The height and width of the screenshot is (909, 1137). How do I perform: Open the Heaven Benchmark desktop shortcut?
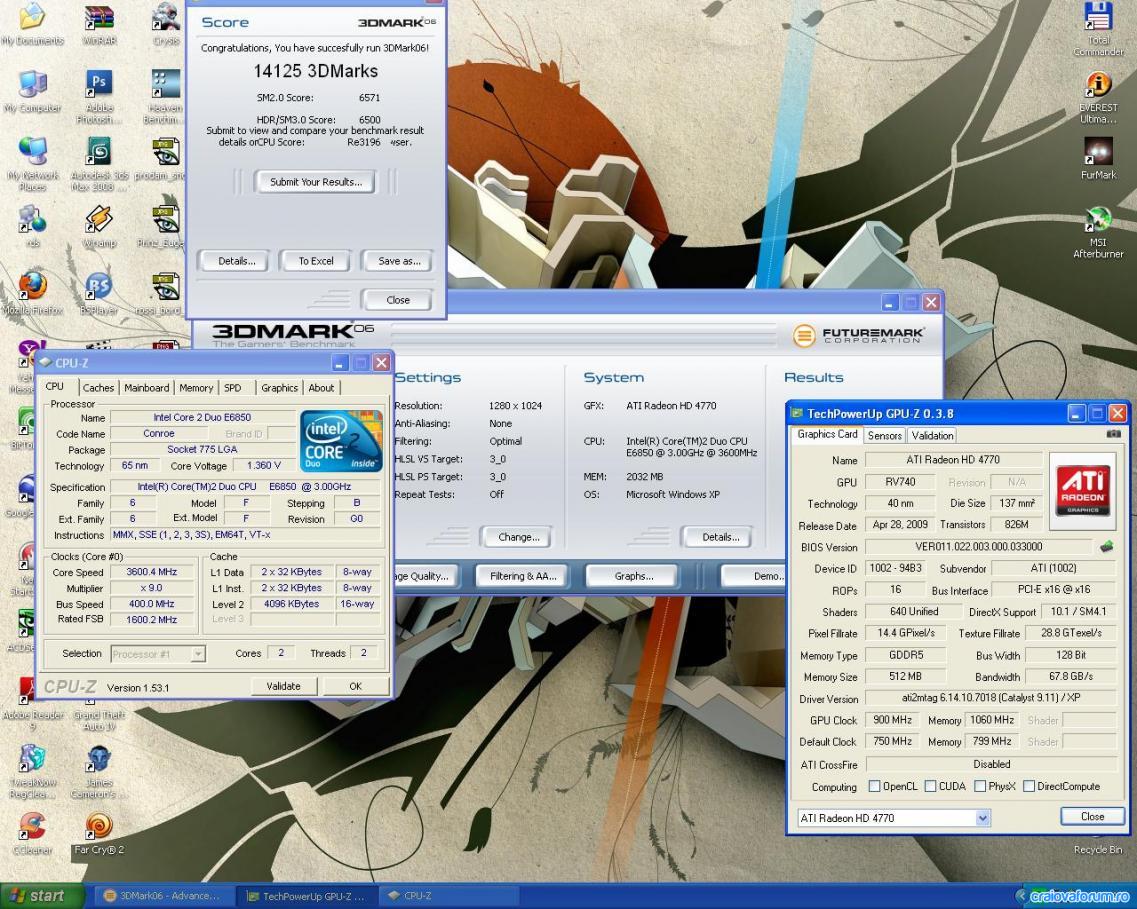(x=165, y=97)
